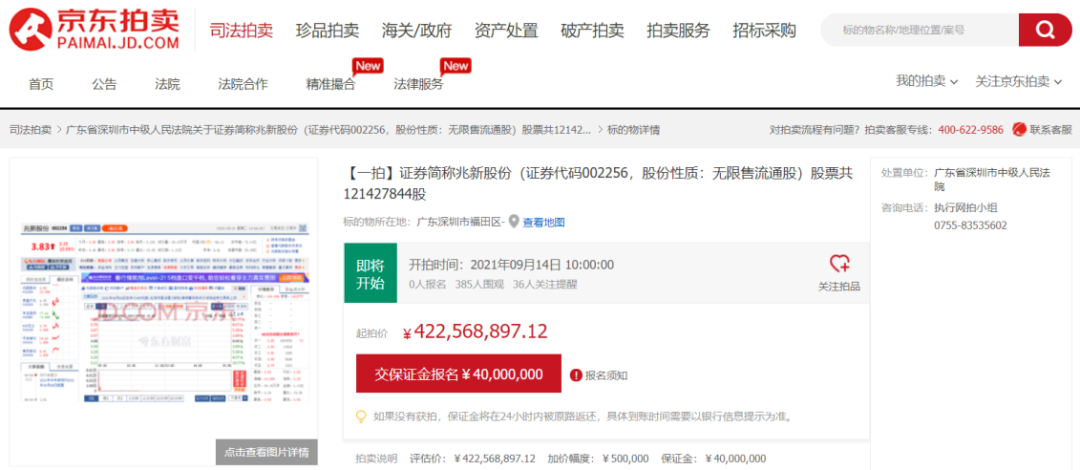This screenshot has width=1080, height=470.
Task: Expand the 我的拍卖 dropdown
Action: tap(926, 81)
